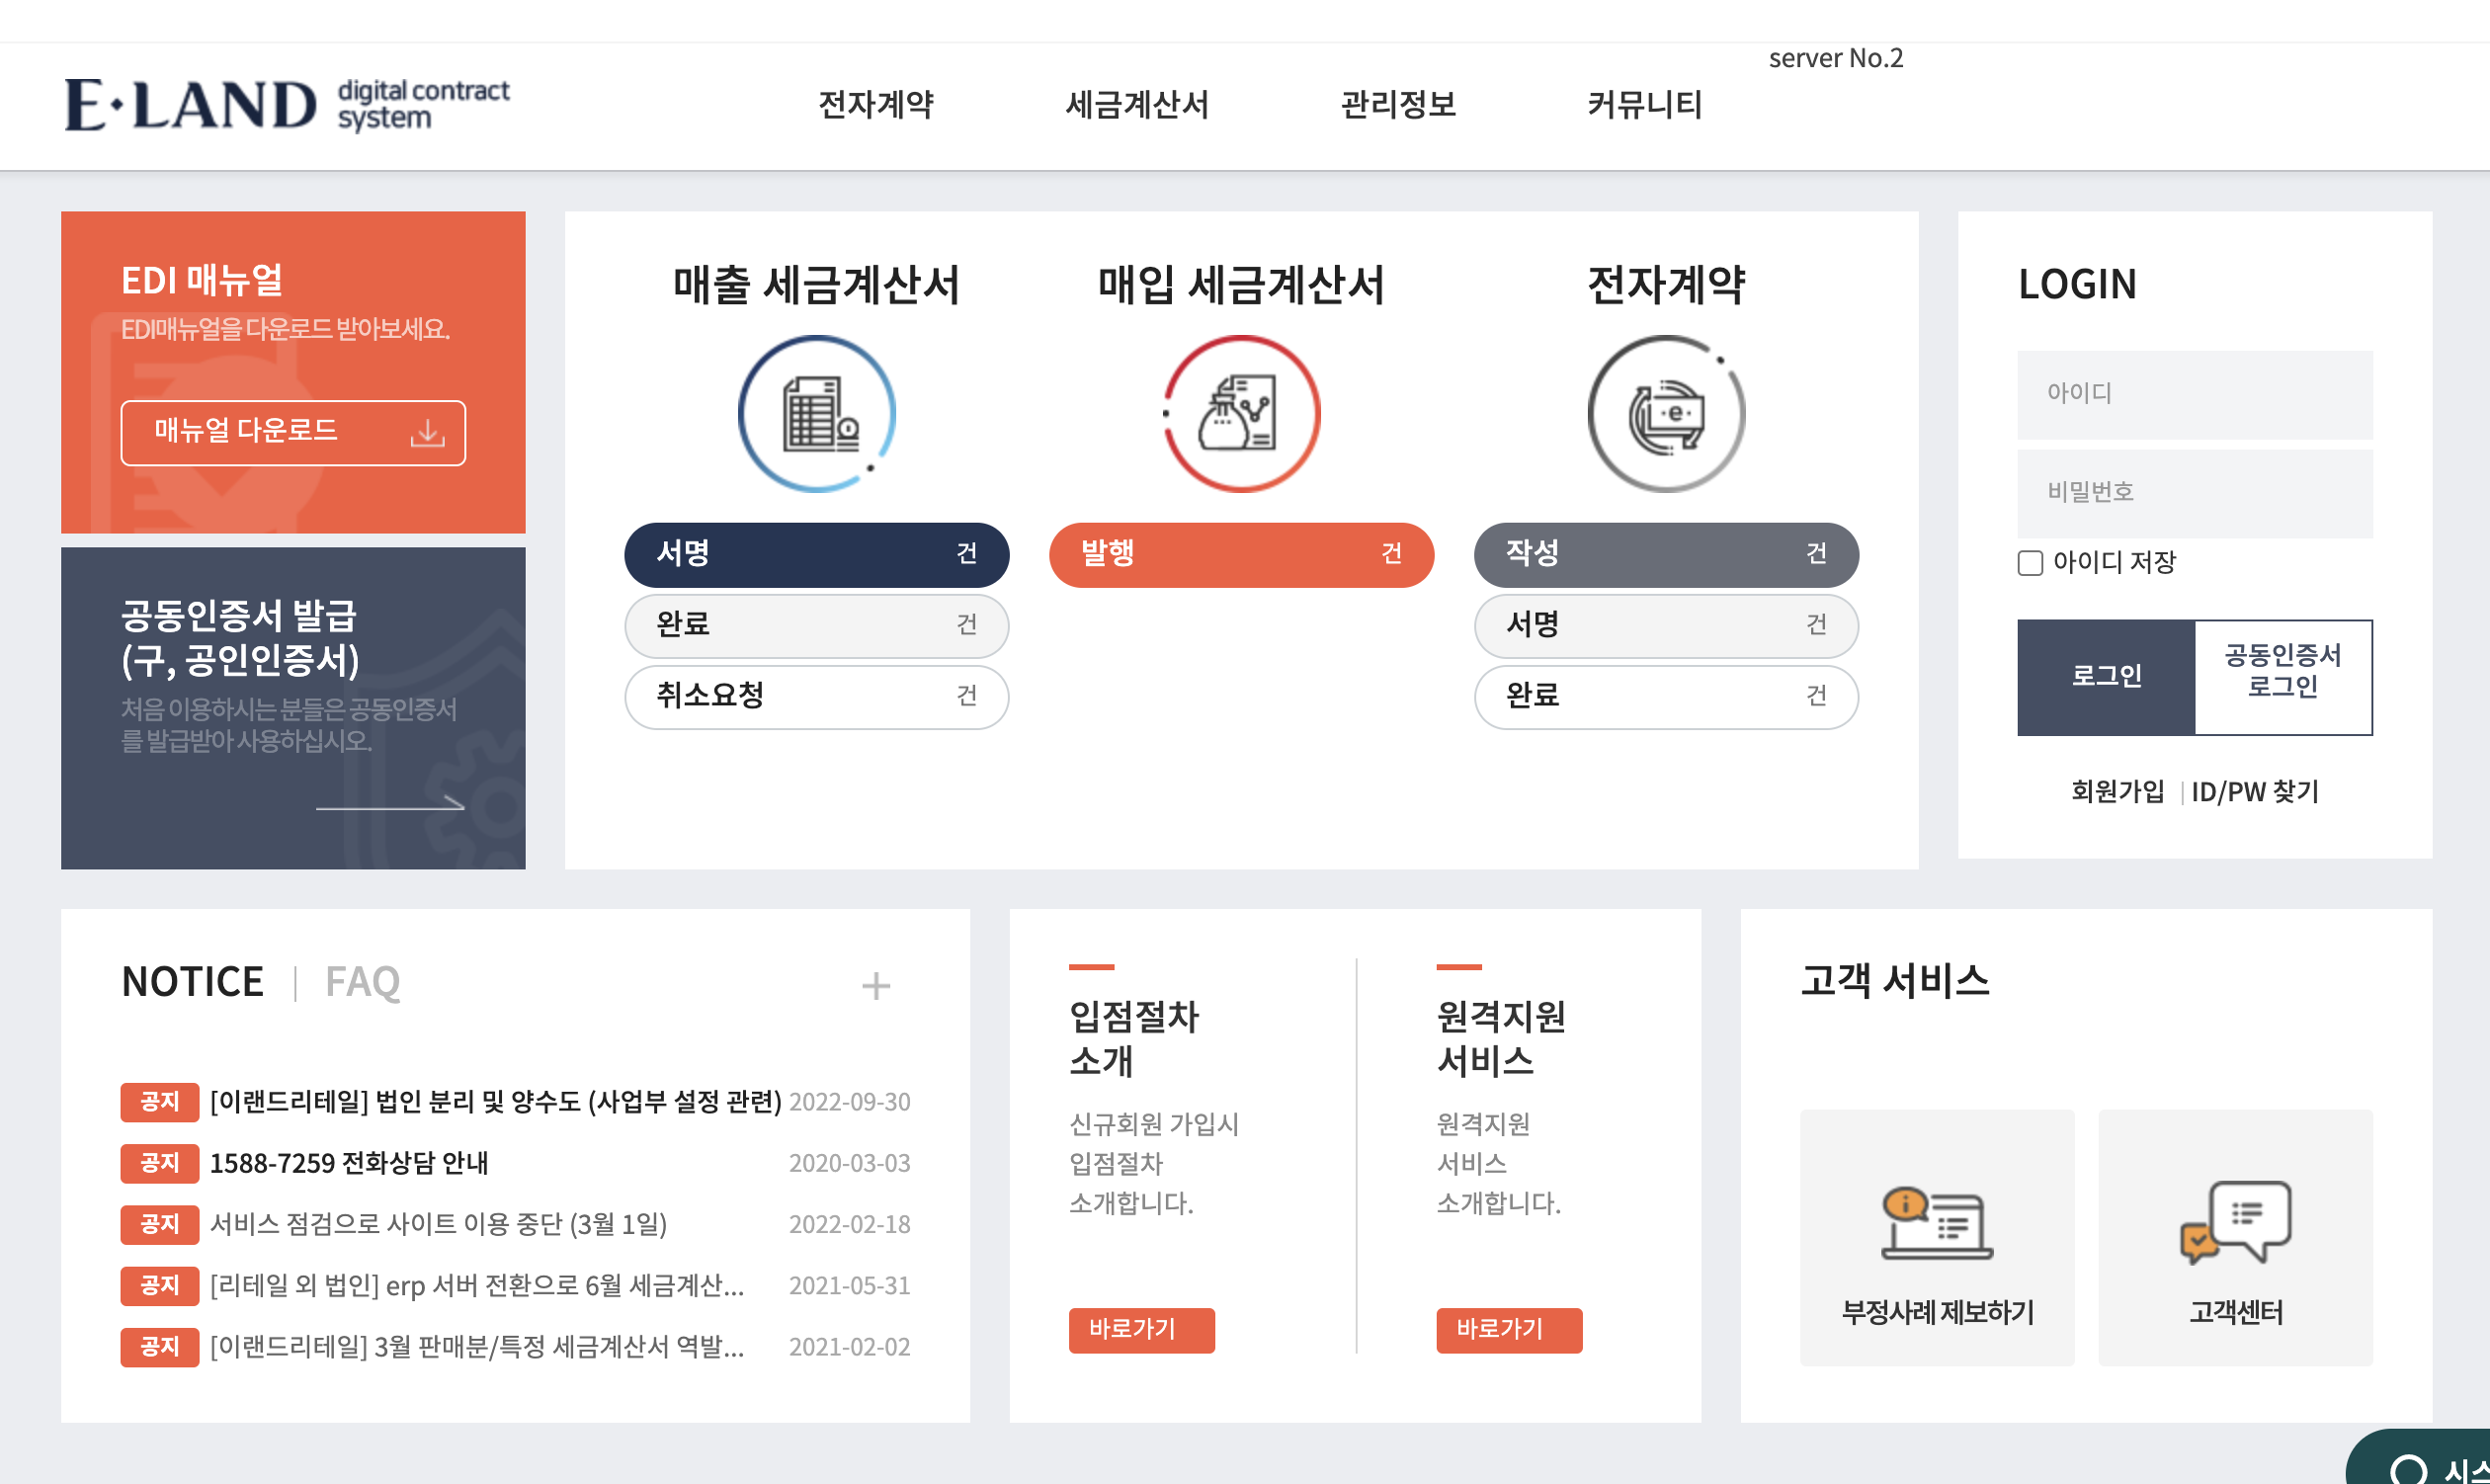
Task: Click 바로가기 under 입점절차 소개
Action: [x=1142, y=1330]
